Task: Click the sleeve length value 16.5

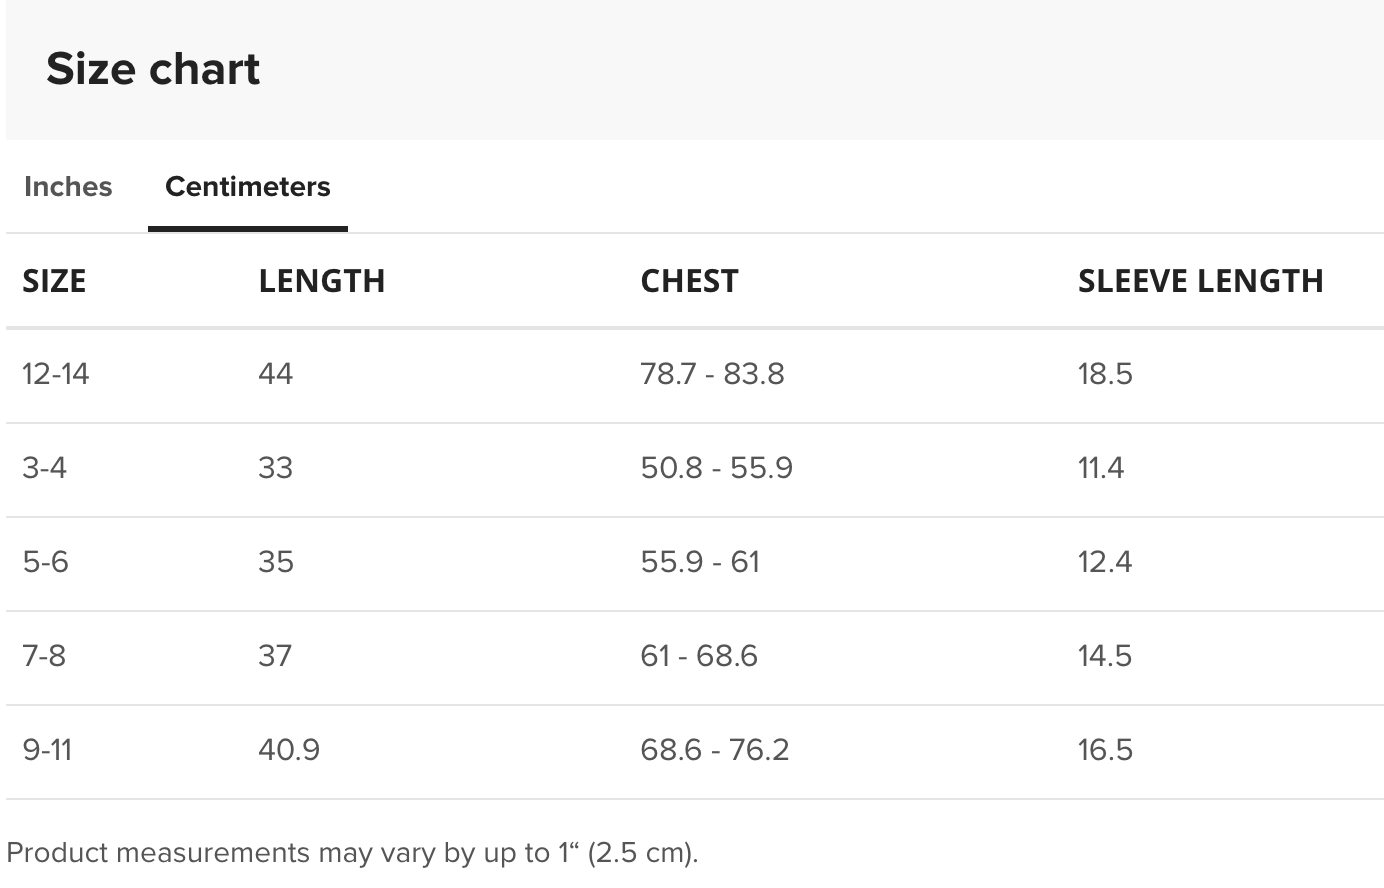Action: pyautogui.click(x=1105, y=750)
